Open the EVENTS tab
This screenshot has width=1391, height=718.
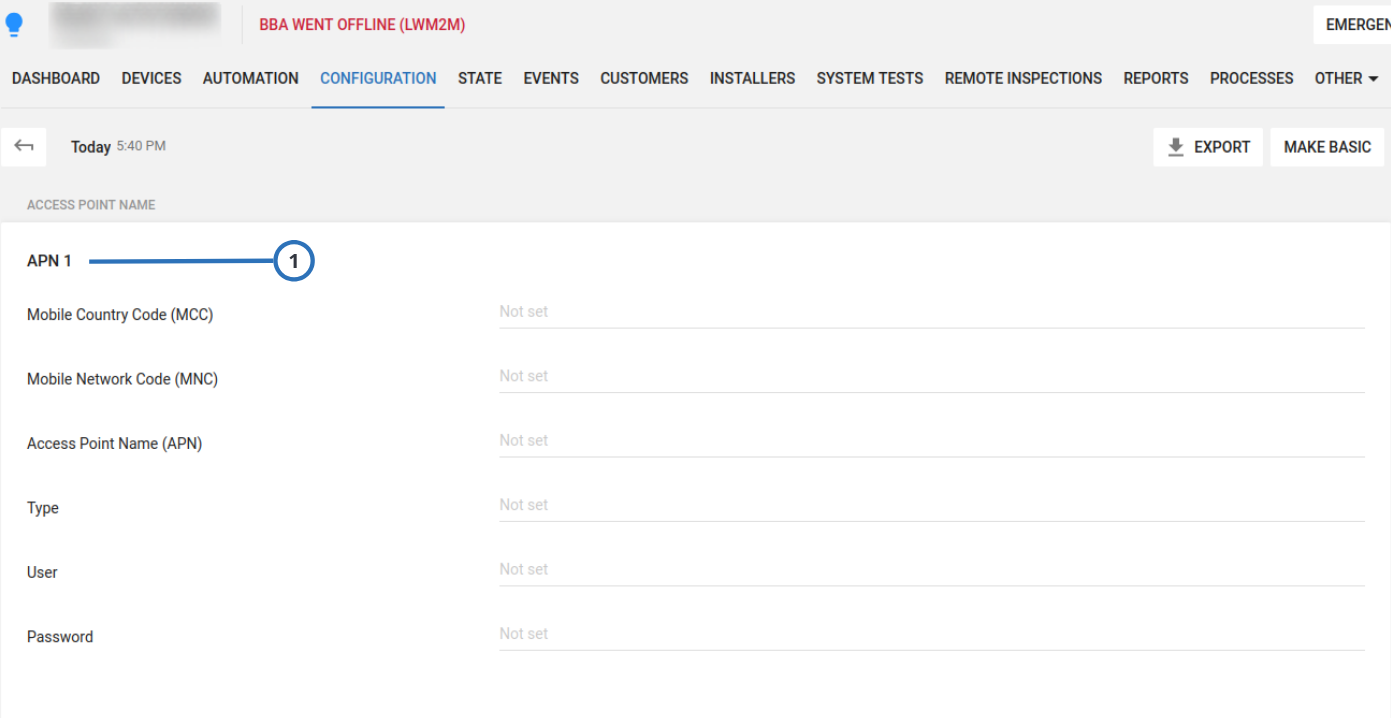coord(550,78)
